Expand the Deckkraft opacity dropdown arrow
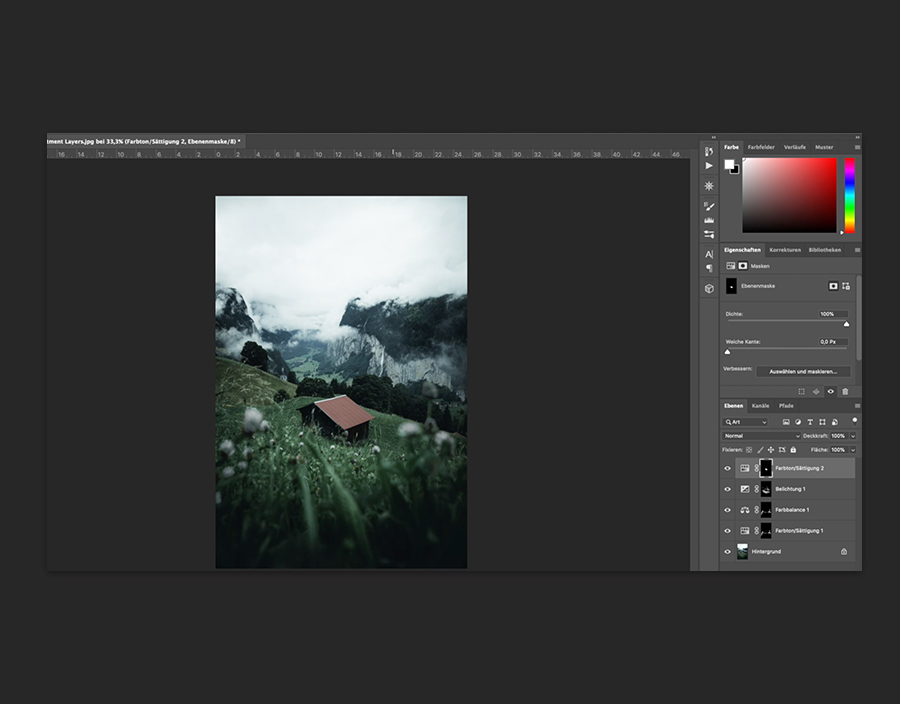This screenshot has height=704, width=900. pos(852,436)
